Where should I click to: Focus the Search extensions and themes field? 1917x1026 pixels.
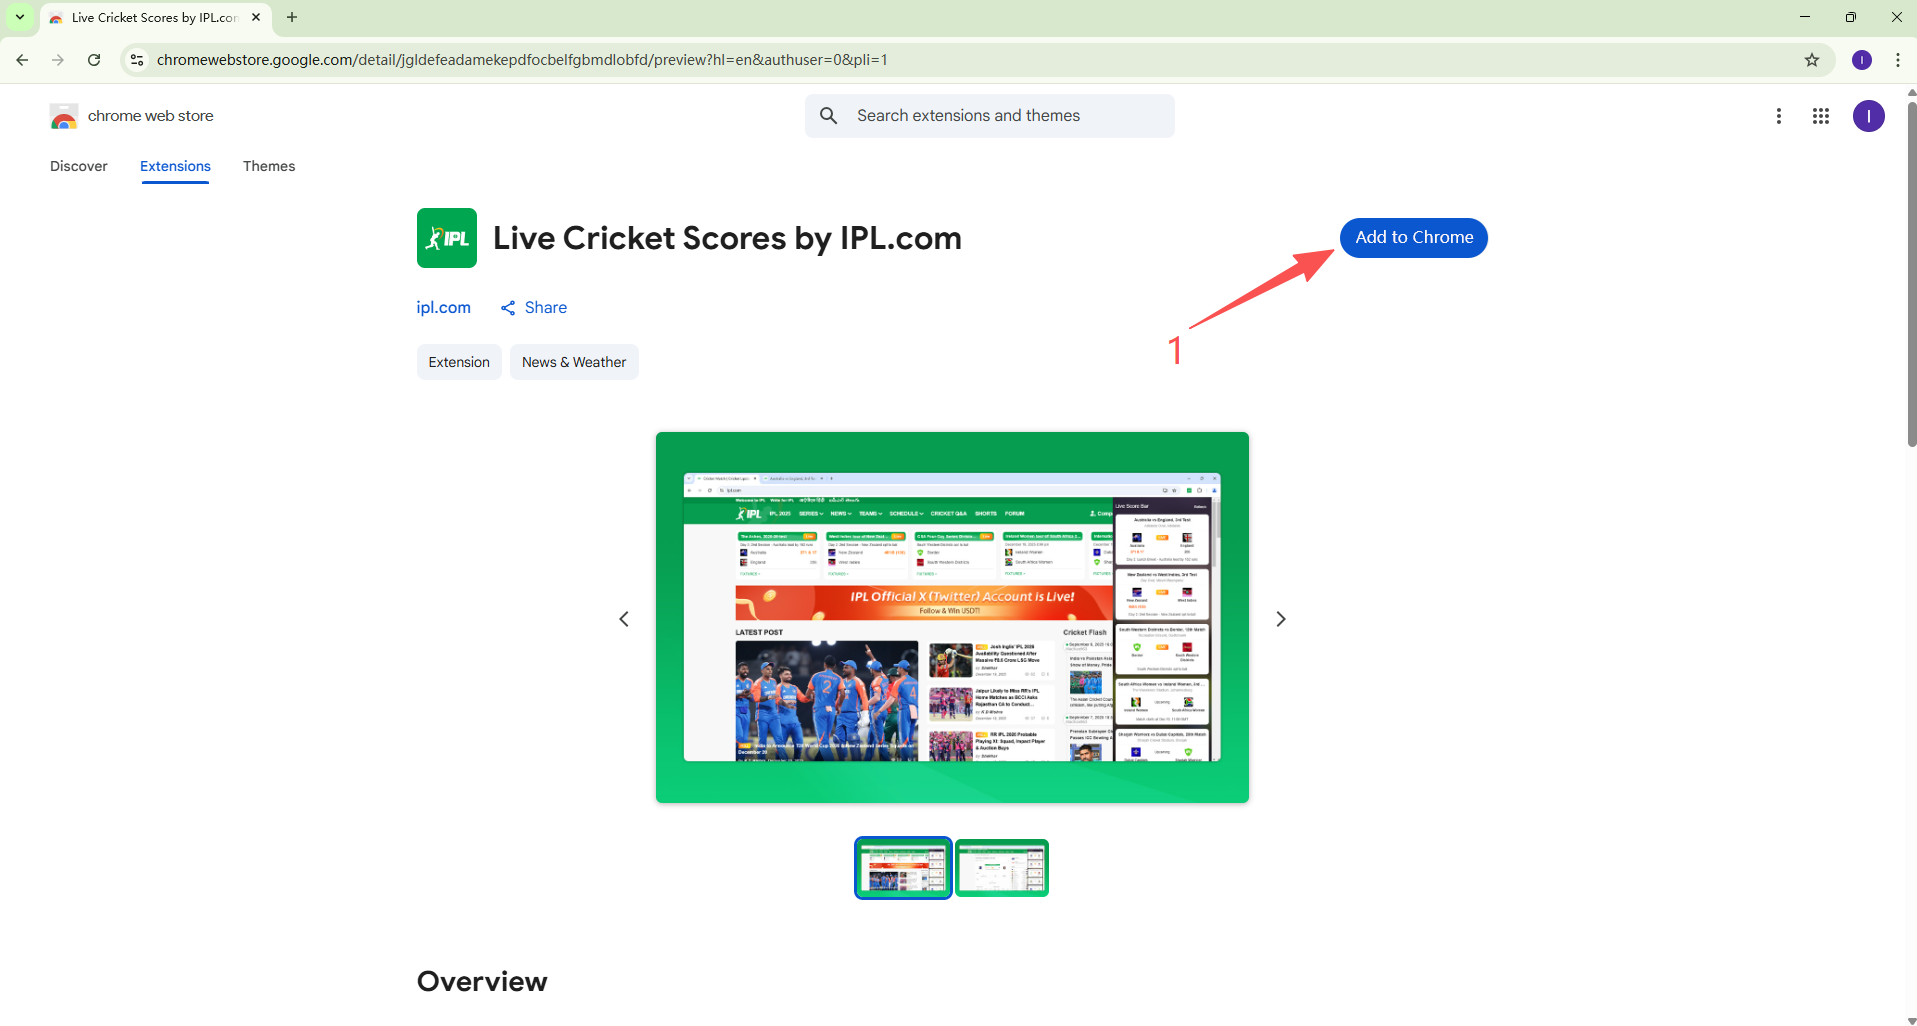pos(989,116)
